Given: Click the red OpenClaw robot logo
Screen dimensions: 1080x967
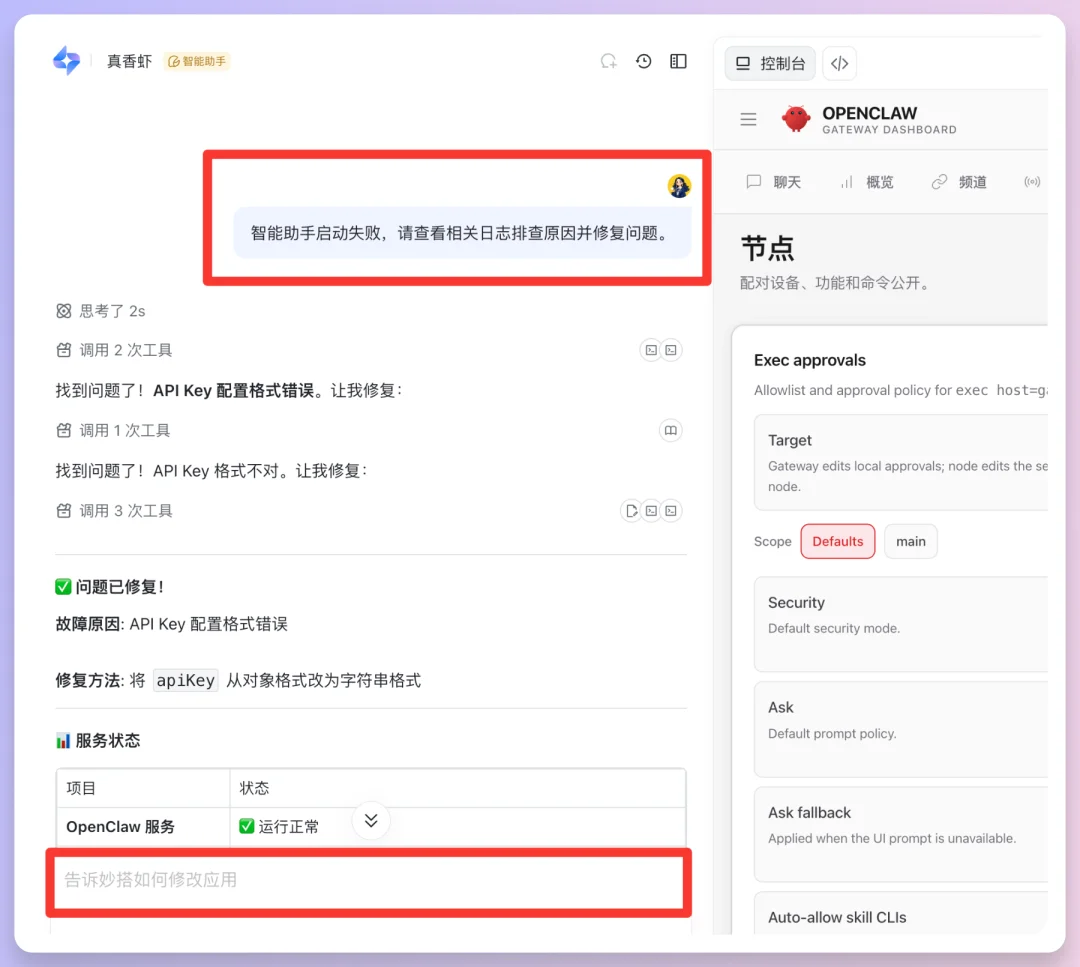Looking at the screenshot, I should pos(795,118).
